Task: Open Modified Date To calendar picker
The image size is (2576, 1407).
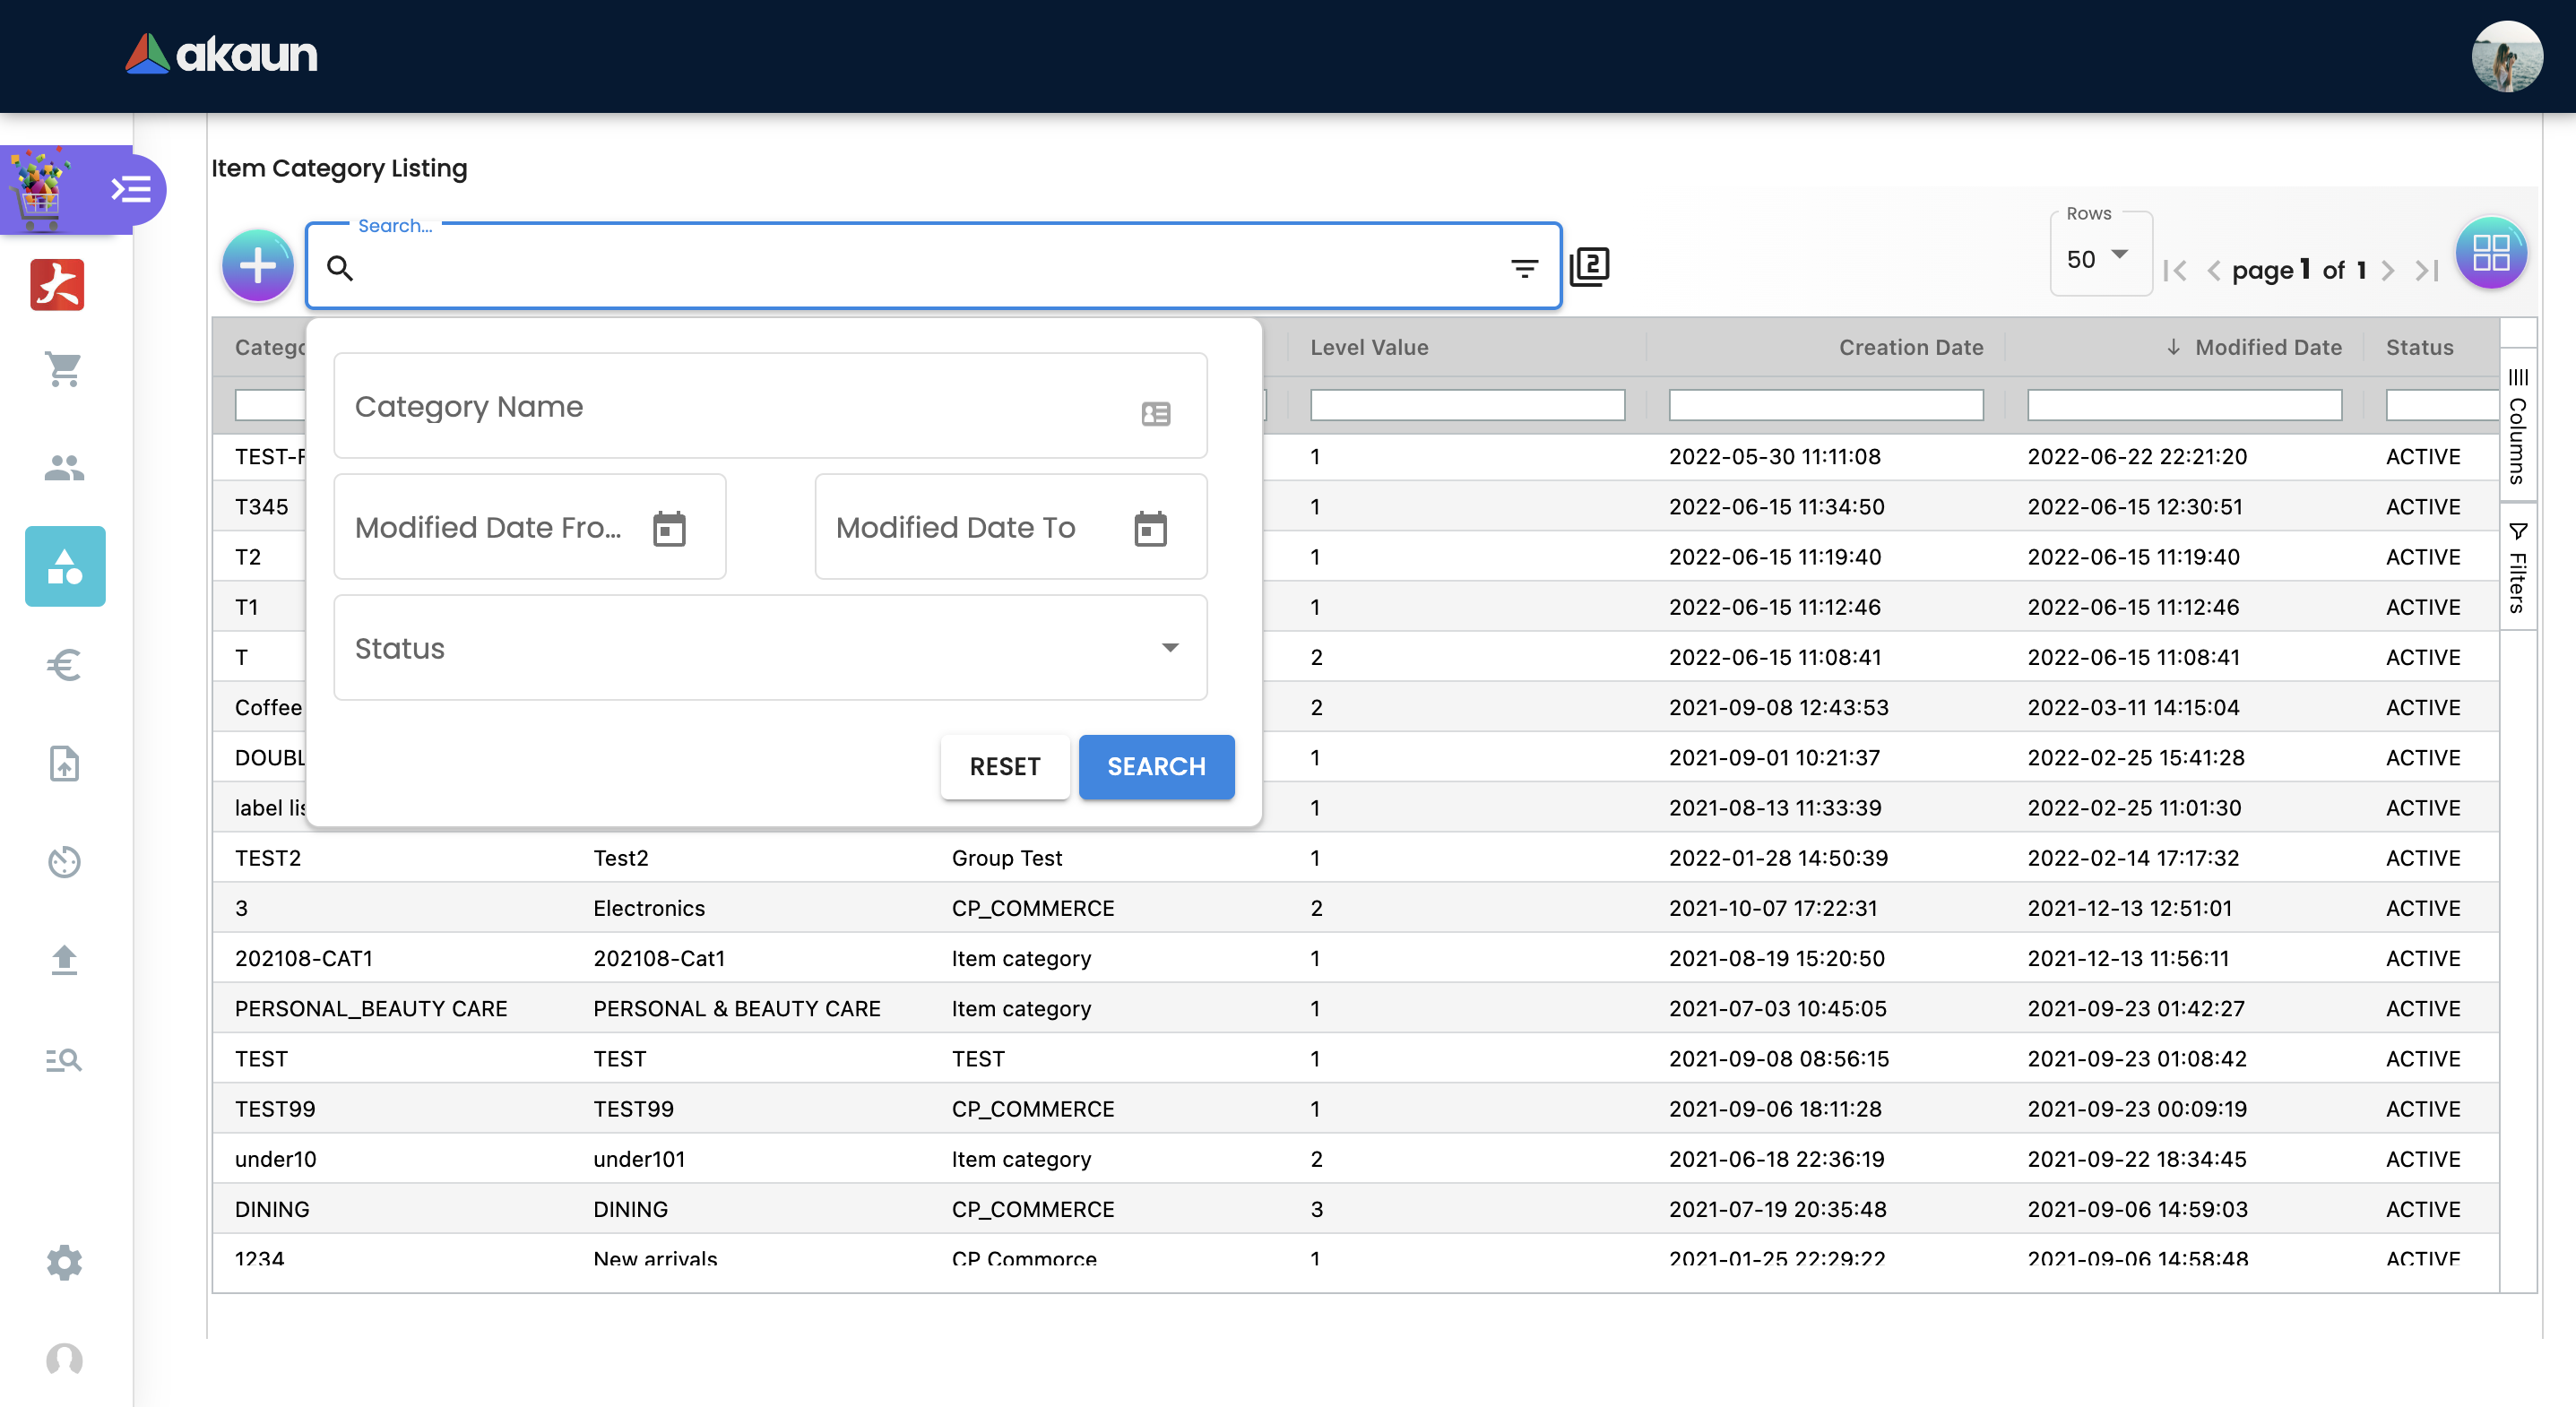Action: 1150,528
